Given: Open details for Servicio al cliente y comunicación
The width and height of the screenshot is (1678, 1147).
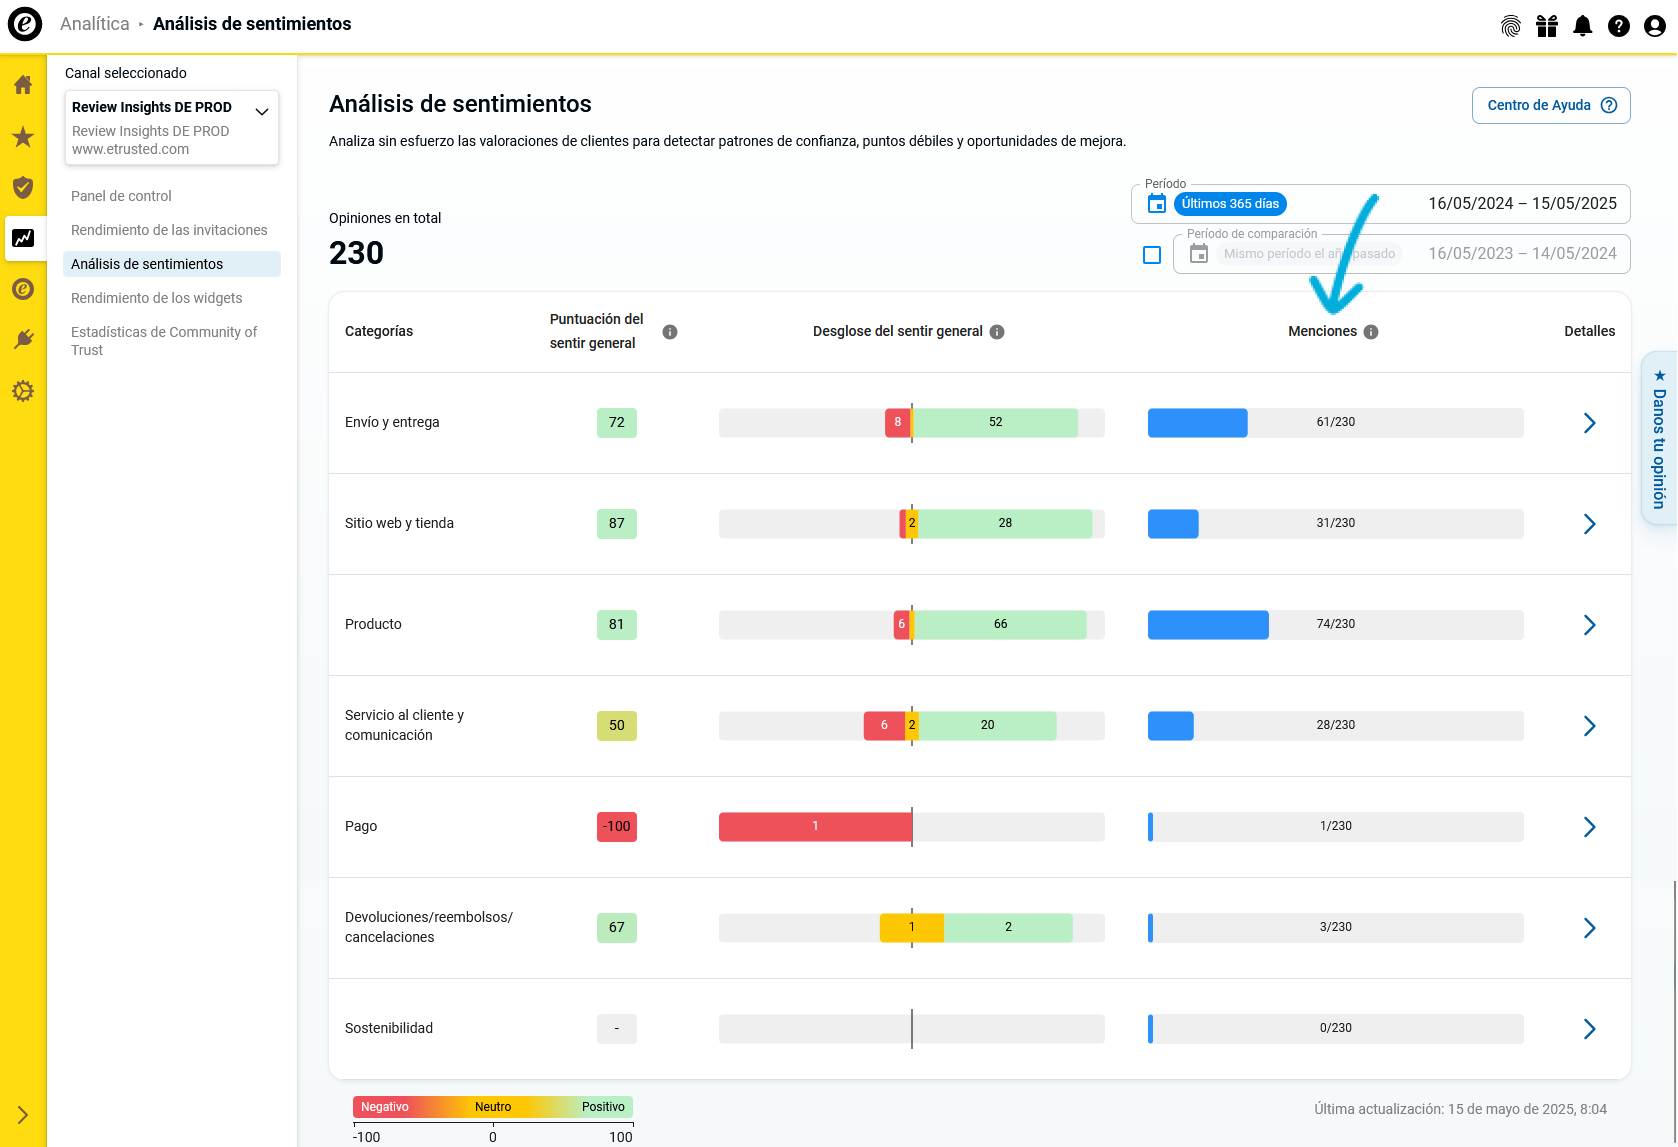Looking at the screenshot, I should point(1590,726).
